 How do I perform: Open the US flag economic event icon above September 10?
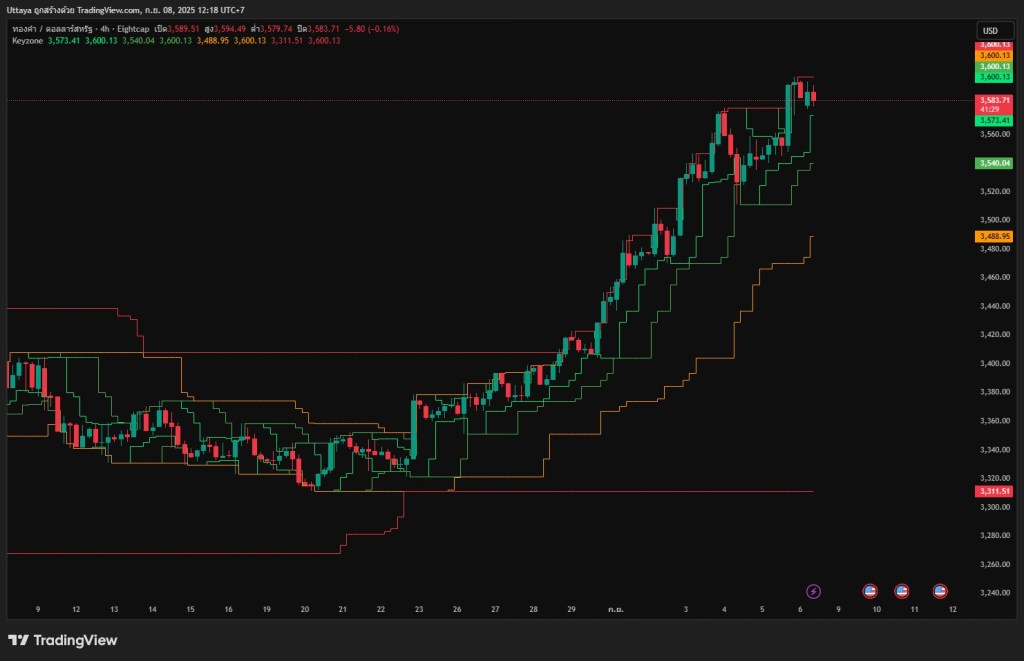(x=868, y=590)
